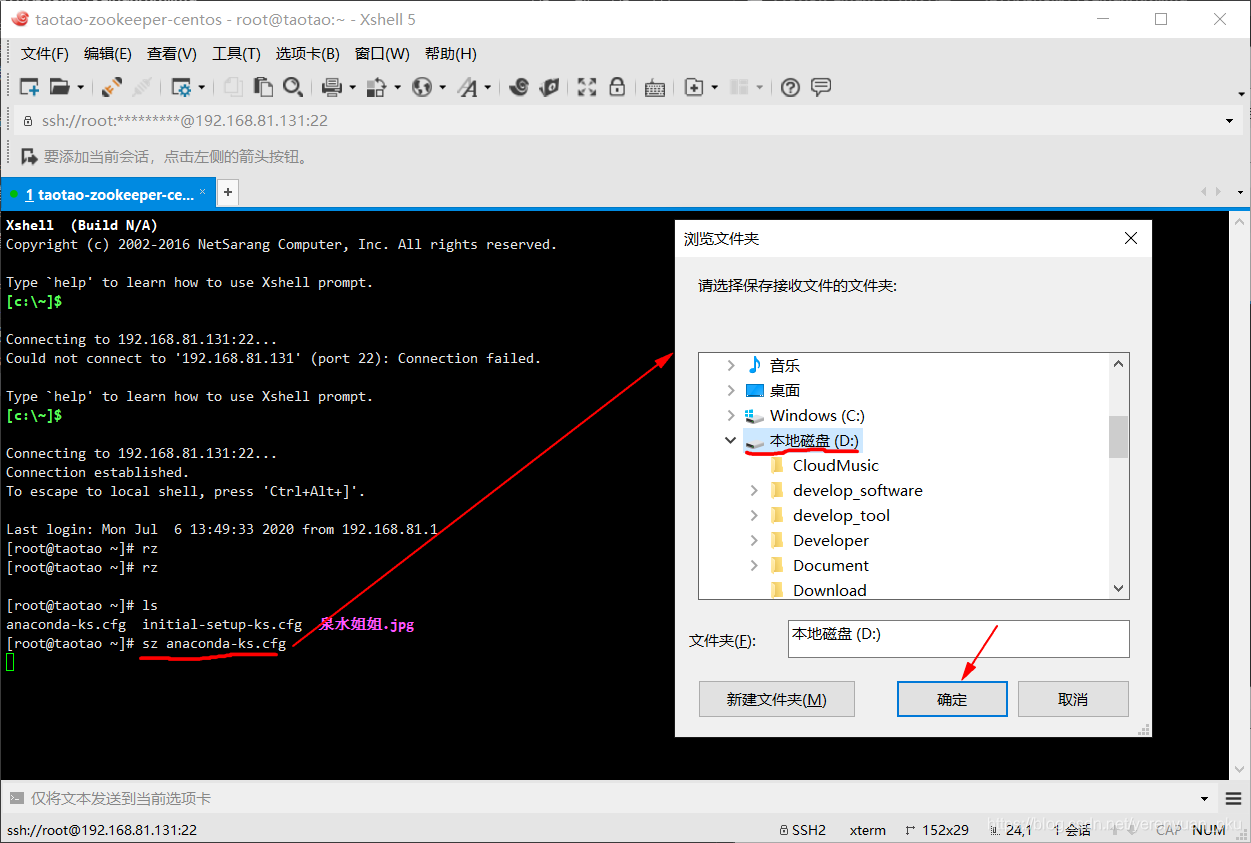Expand the Windows (C:) drive node
Image resolution: width=1251 pixels, height=843 pixels.
point(731,415)
